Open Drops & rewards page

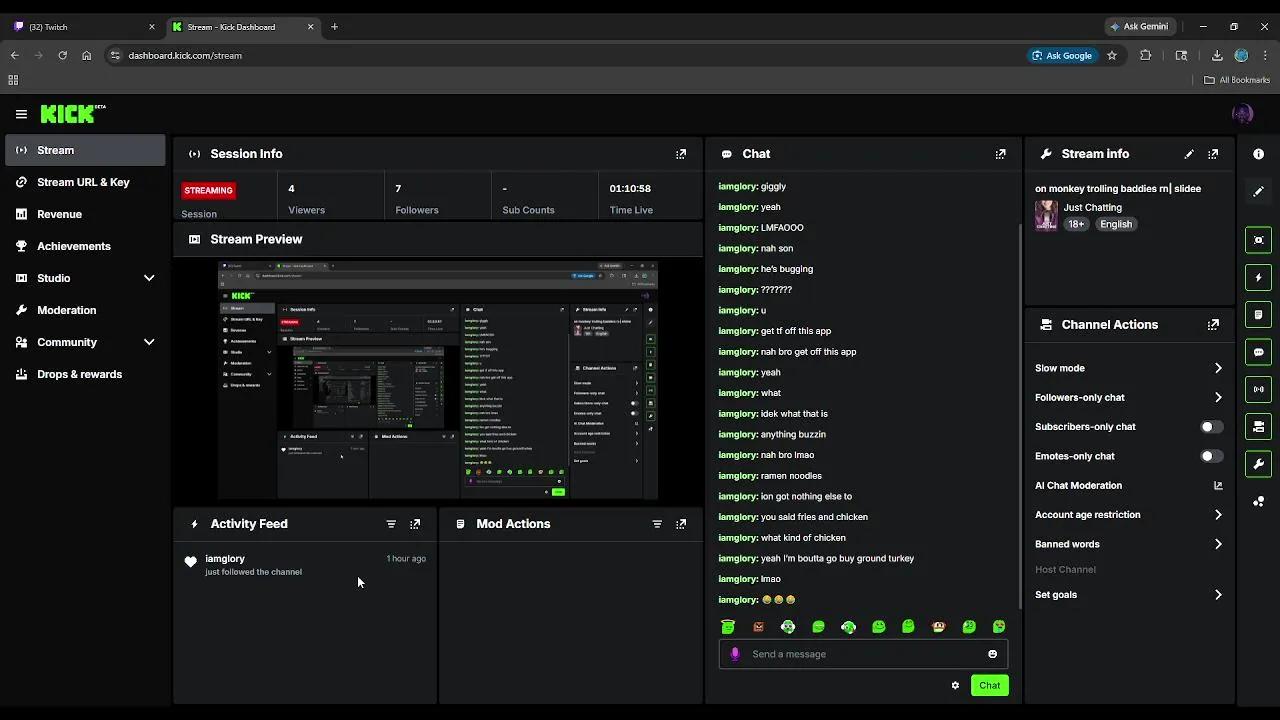[85, 374]
